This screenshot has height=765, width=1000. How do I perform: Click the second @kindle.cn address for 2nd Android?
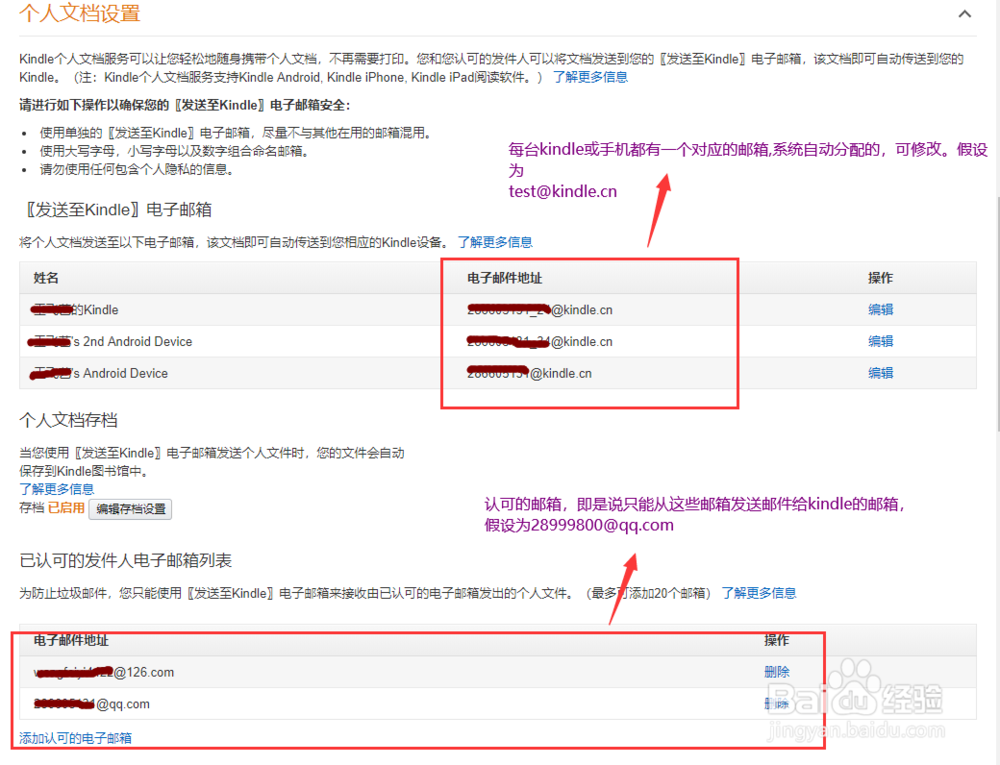click(540, 342)
